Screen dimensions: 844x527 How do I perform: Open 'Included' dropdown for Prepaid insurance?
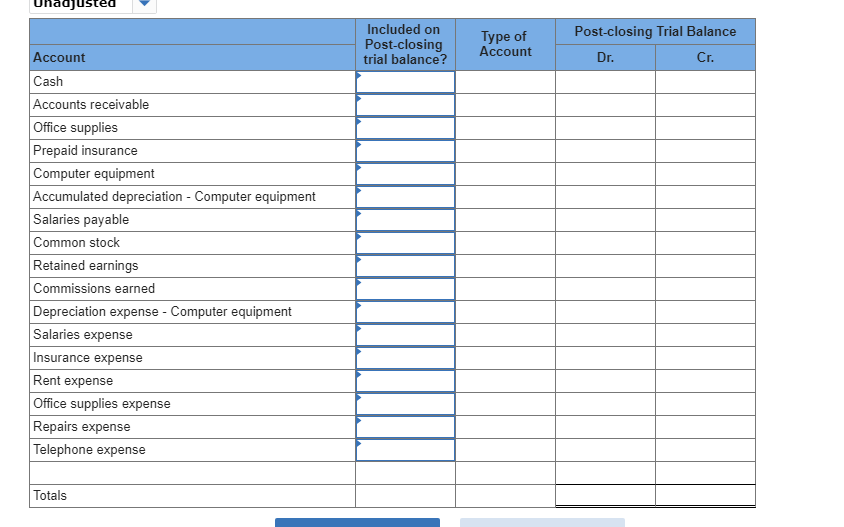tap(405, 151)
